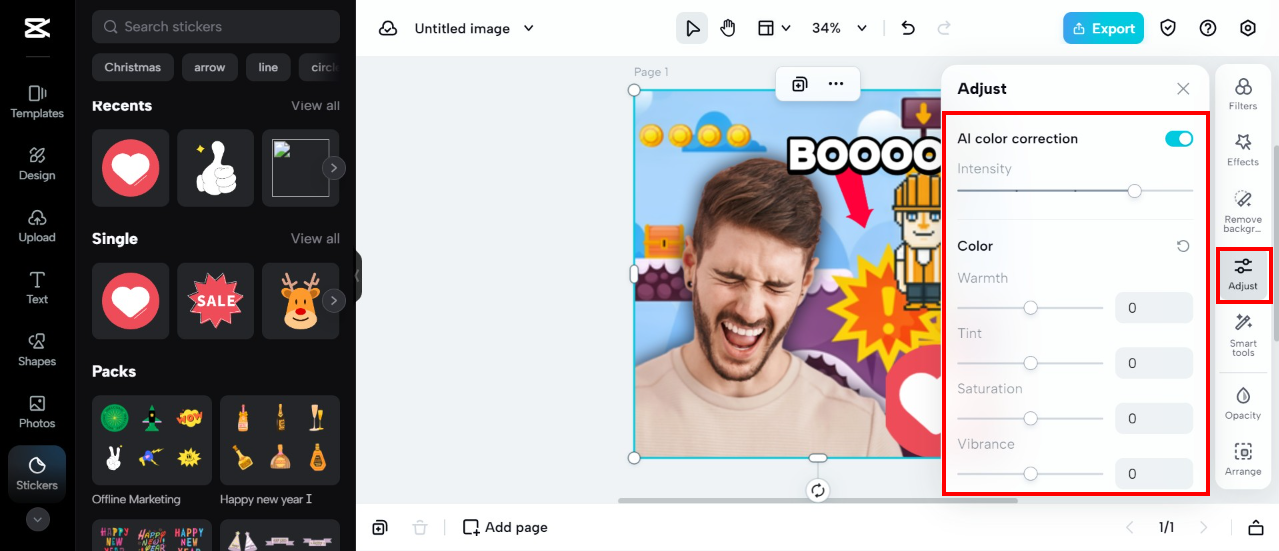1279x551 pixels.
Task: Click the Search stickers field
Action: 216,27
